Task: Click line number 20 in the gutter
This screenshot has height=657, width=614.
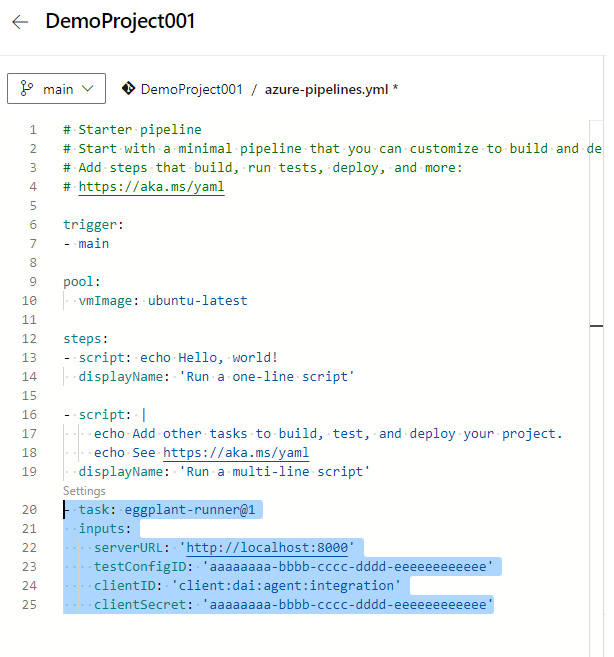Action: click(29, 510)
